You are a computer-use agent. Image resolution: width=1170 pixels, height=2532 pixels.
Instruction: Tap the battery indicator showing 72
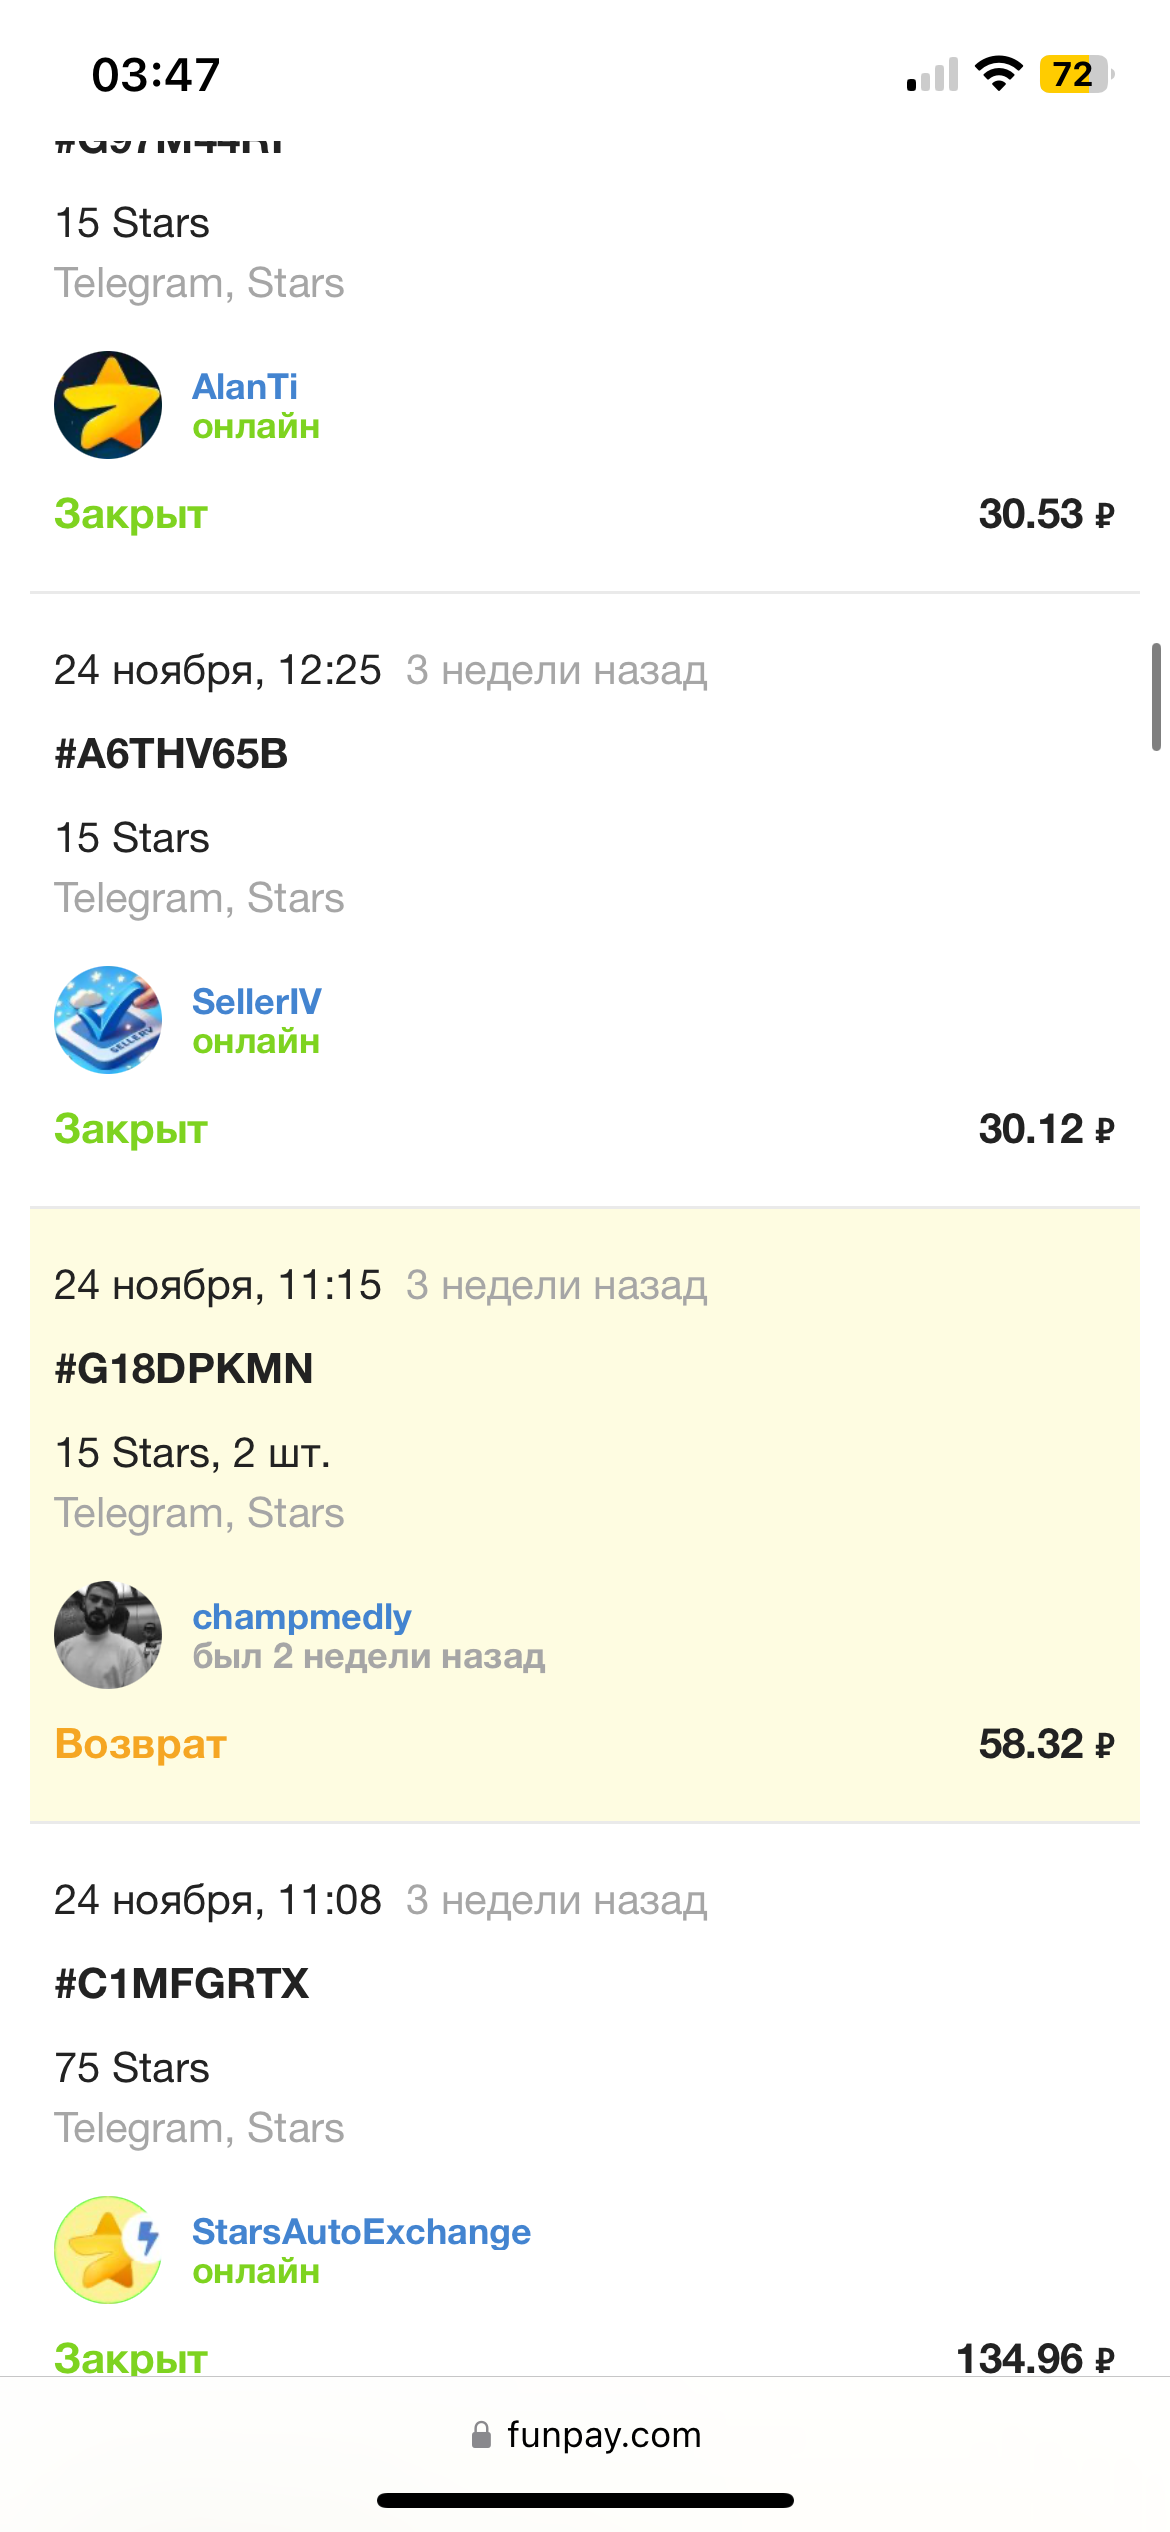click(x=1077, y=74)
